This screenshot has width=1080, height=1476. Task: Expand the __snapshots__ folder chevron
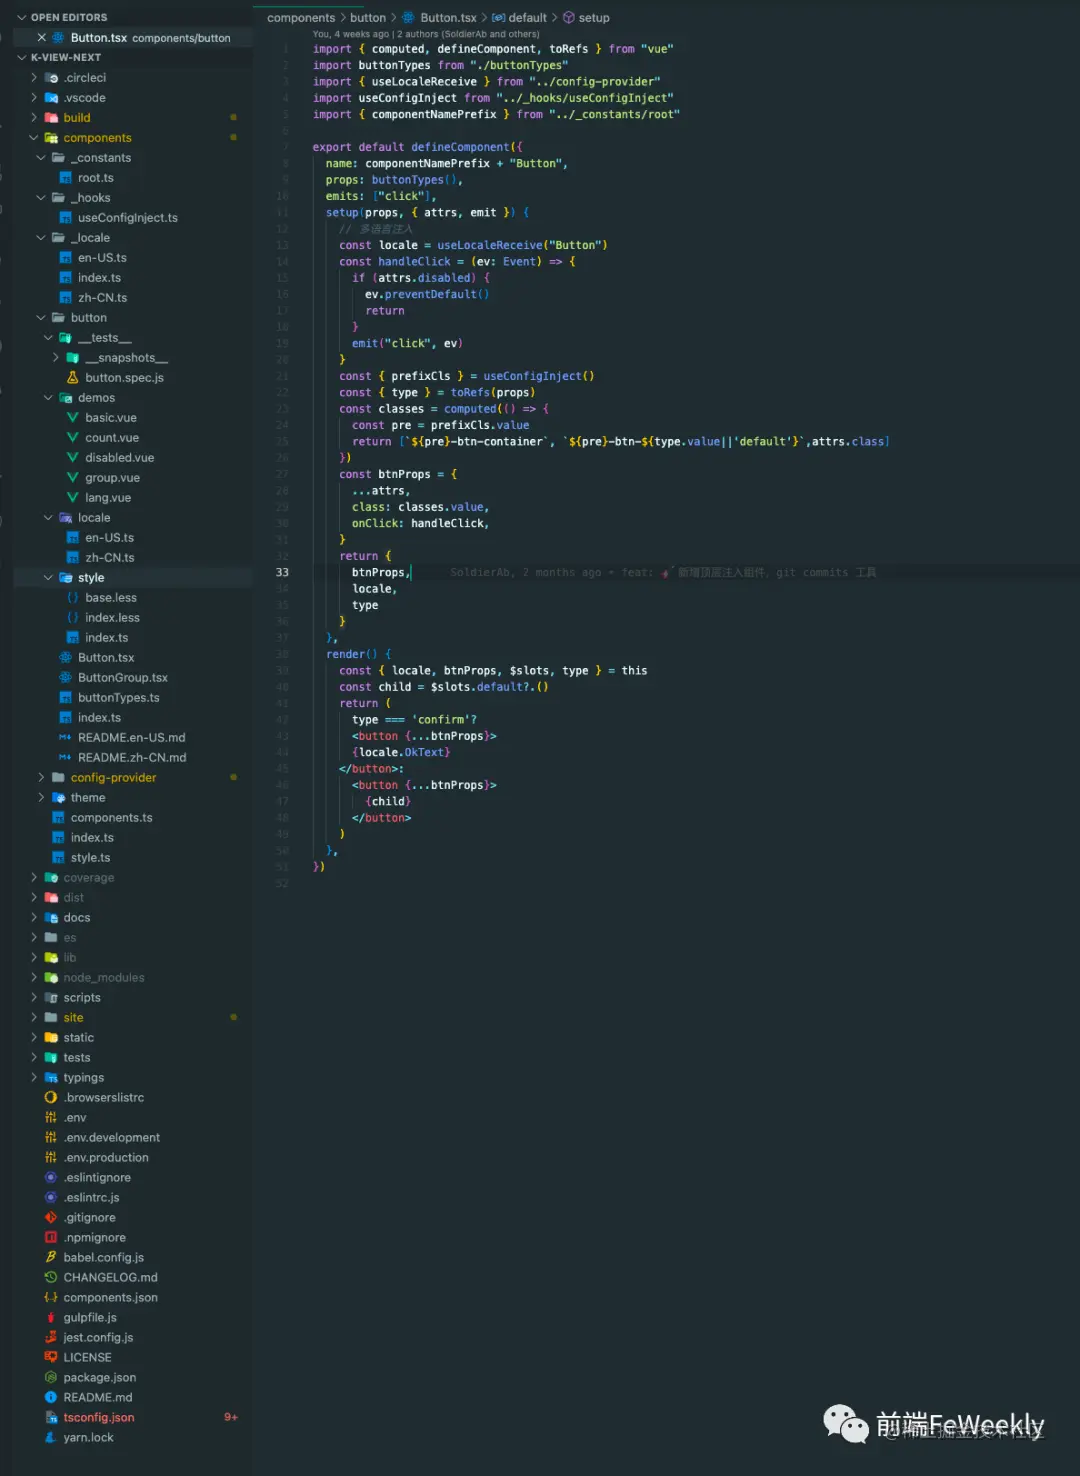pos(56,357)
